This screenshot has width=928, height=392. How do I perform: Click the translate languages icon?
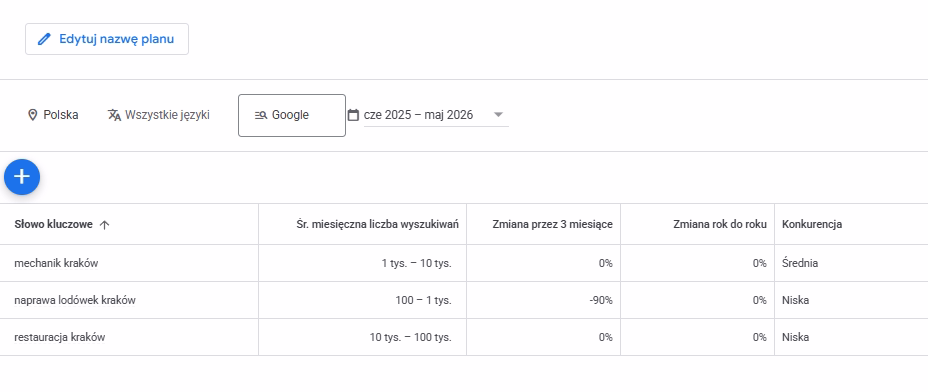pyautogui.click(x=114, y=115)
